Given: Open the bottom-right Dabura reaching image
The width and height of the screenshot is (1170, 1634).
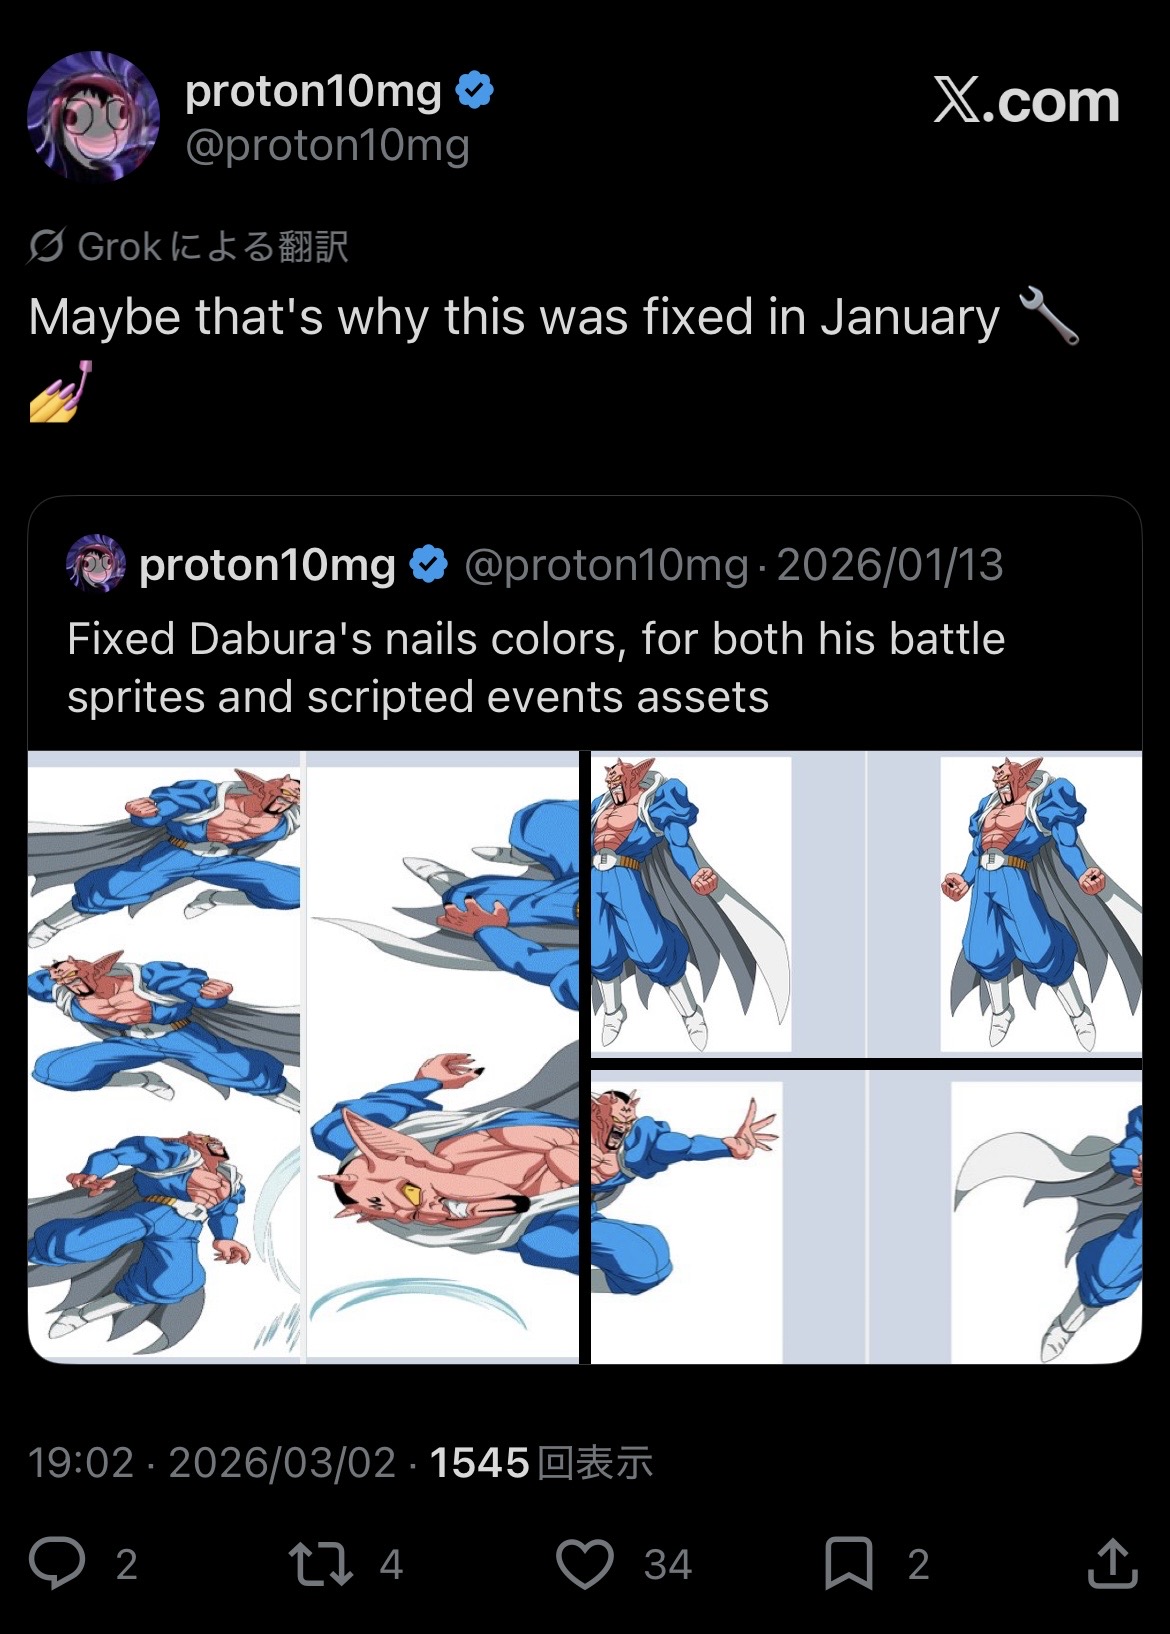Looking at the screenshot, I should (x=866, y=1216).
